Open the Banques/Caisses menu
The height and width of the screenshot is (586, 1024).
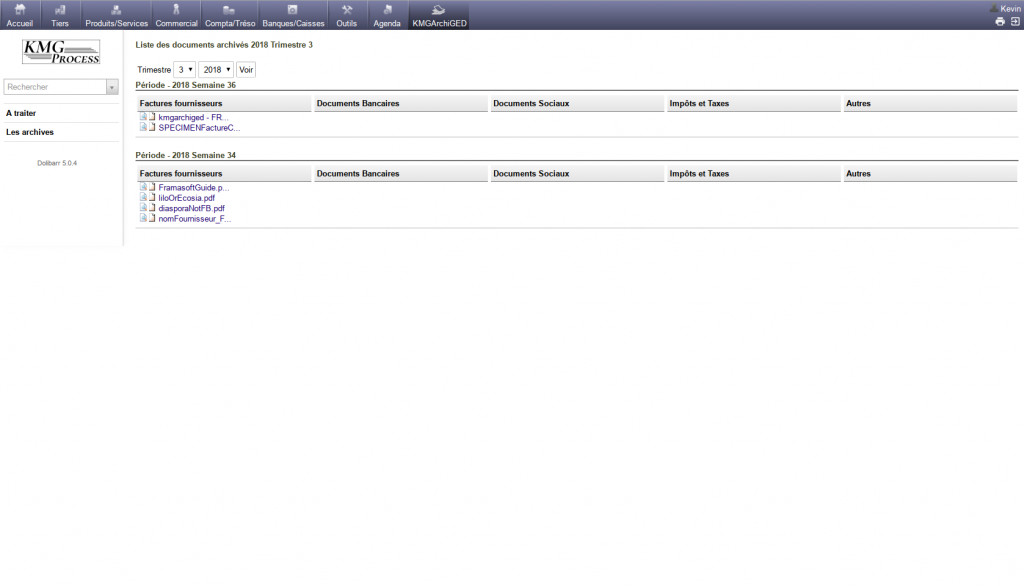pyautogui.click(x=293, y=15)
